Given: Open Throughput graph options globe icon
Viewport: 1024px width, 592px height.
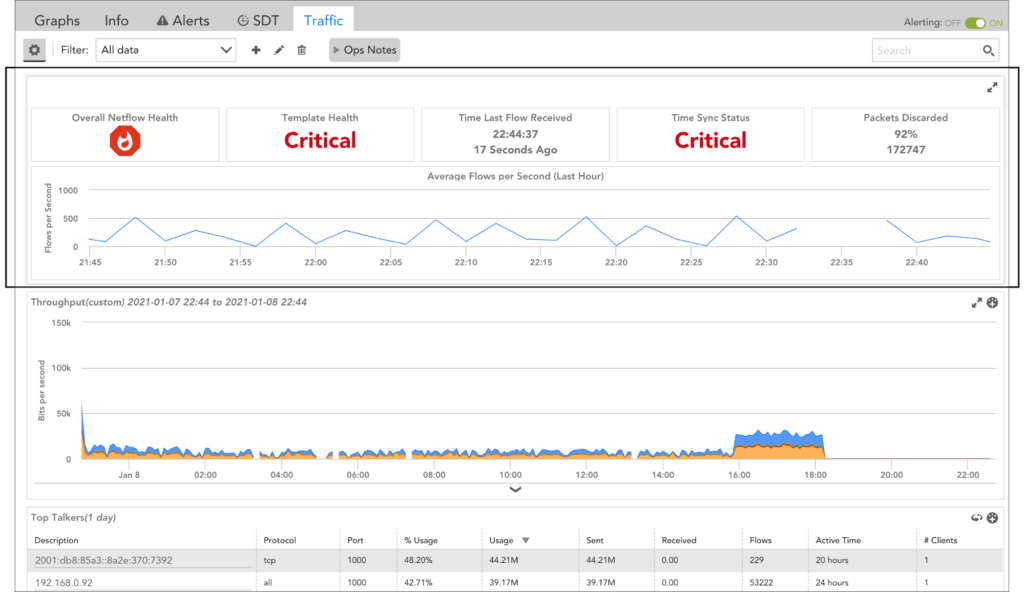Looking at the screenshot, I should pos(993,303).
